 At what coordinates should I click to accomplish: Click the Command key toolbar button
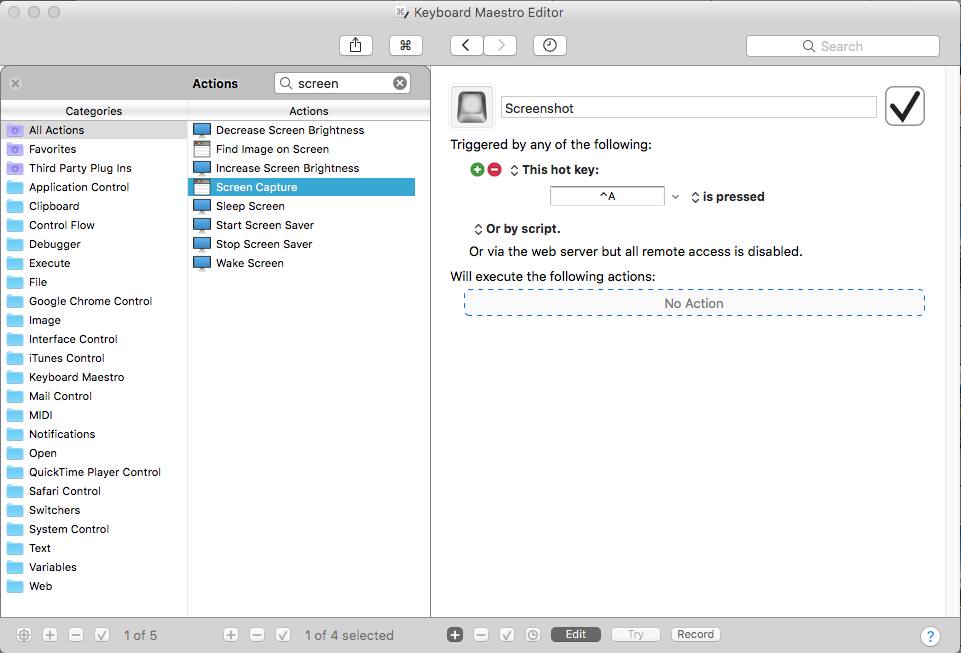point(406,45)
